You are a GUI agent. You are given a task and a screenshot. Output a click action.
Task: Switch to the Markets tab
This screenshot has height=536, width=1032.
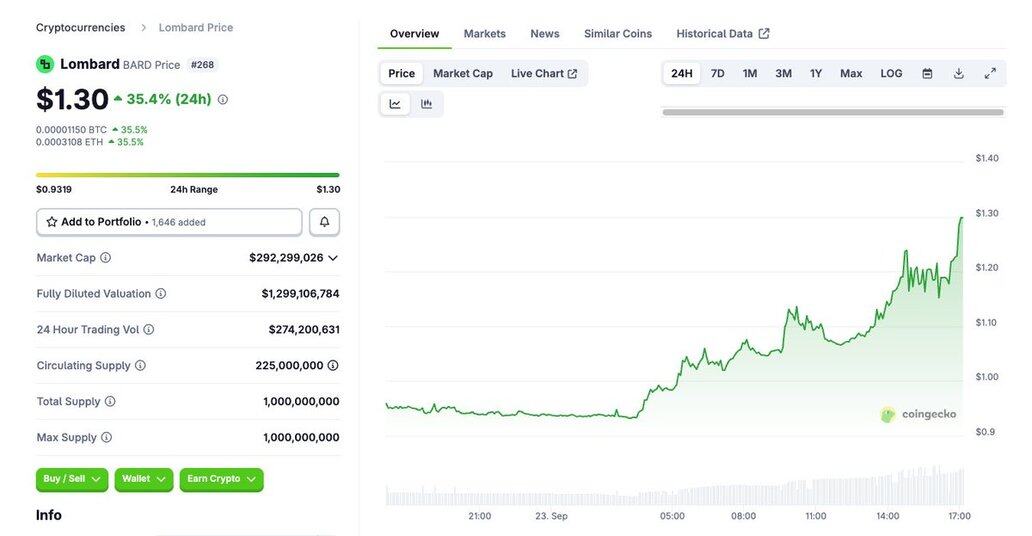coord(484,34)
